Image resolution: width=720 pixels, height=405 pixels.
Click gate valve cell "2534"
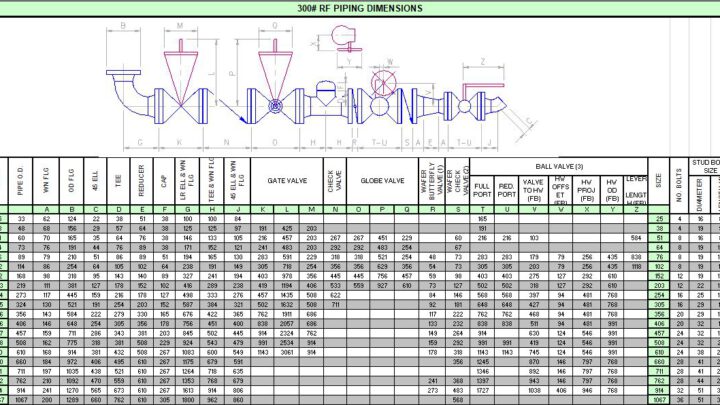pyautogui.click(x=287, y=343)
